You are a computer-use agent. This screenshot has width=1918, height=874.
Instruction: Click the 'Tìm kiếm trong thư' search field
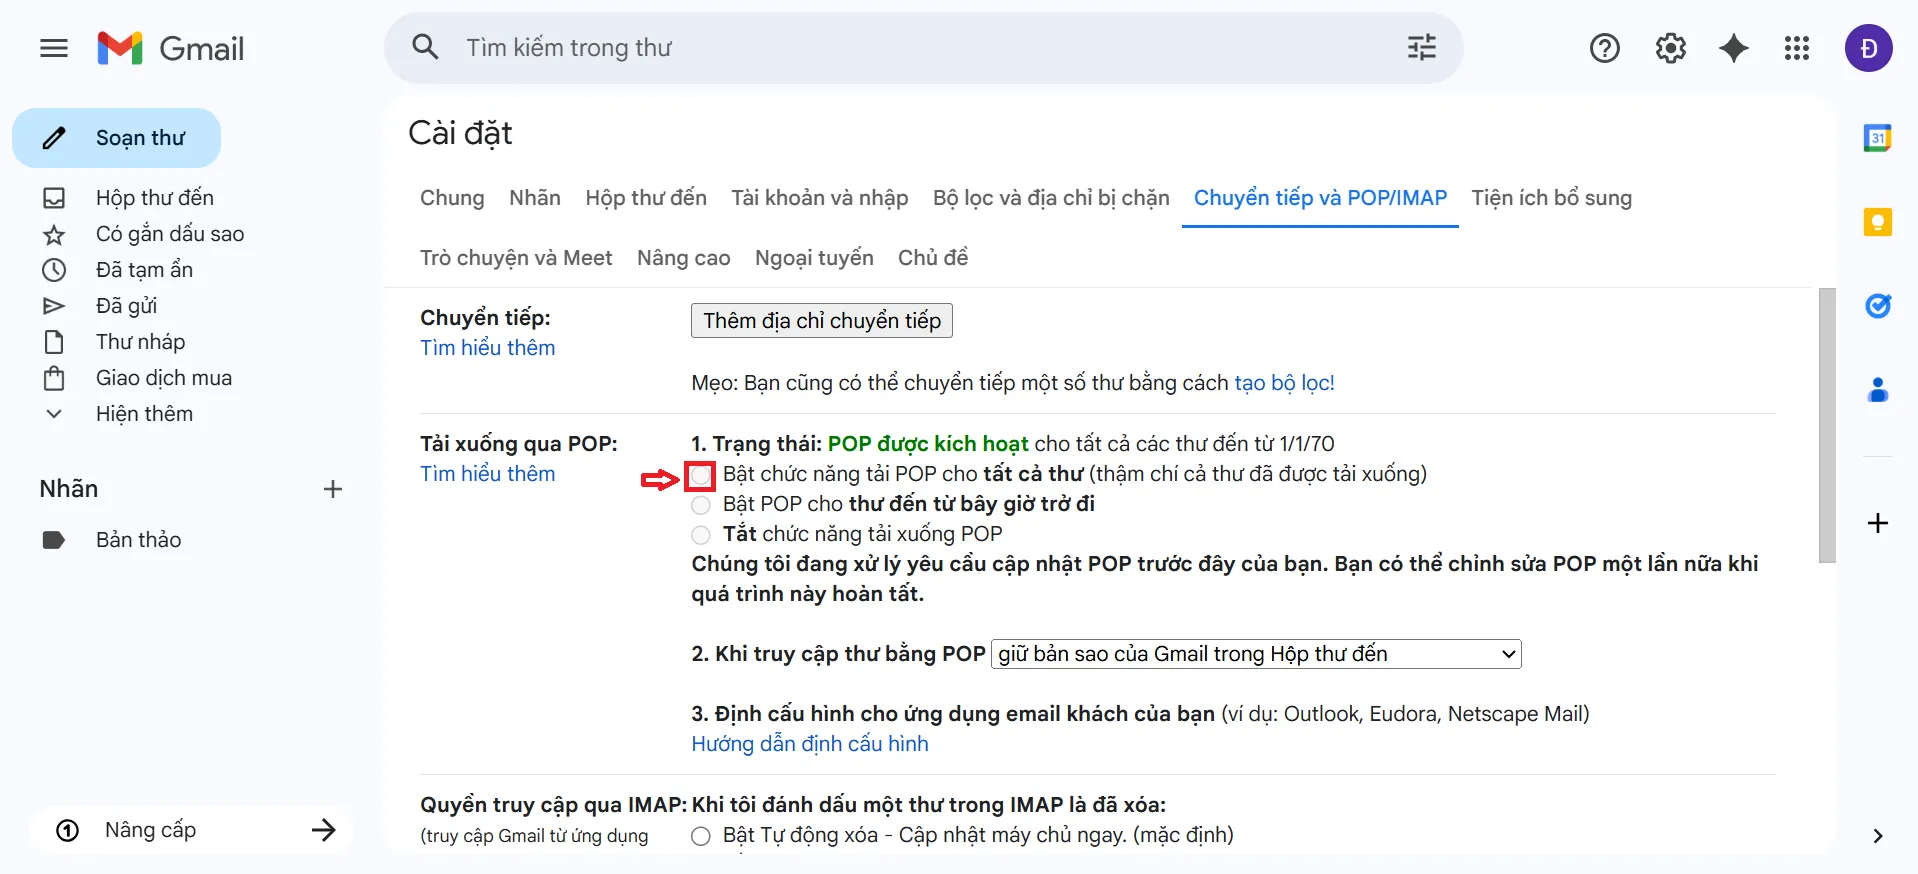900,48
